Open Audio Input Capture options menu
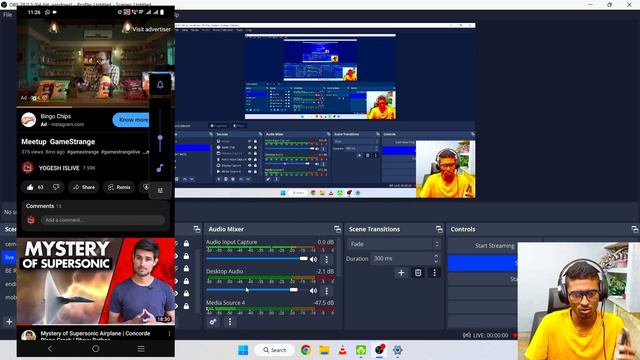 326,259
